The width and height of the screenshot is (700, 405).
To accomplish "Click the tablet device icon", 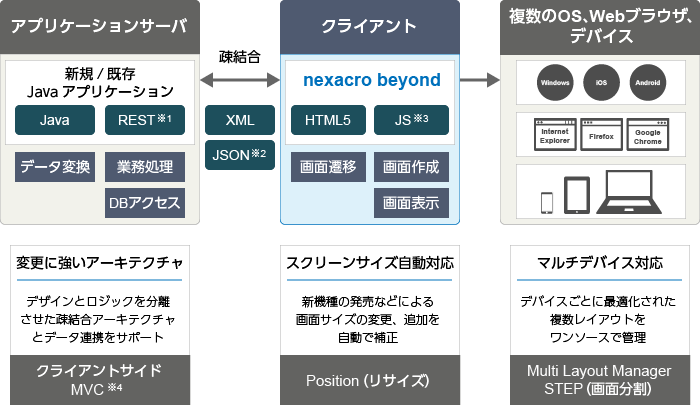I will tap(577, 195).
